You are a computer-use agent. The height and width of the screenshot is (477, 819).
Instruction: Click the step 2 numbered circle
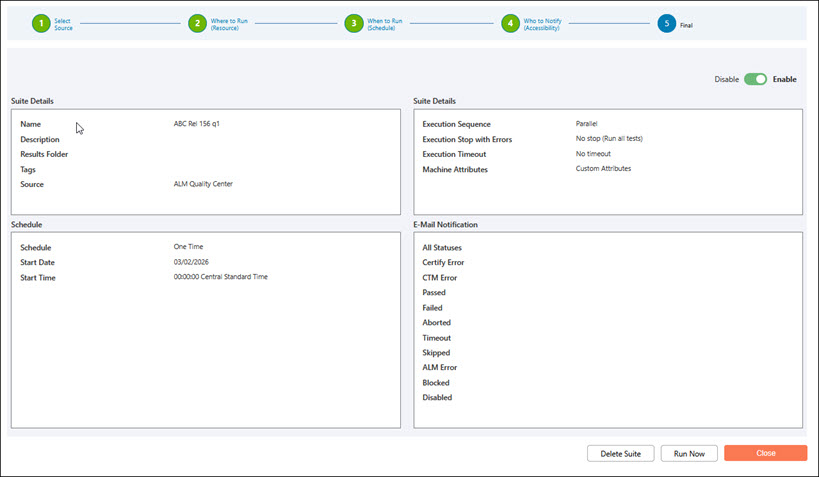(x=197, y=24)
